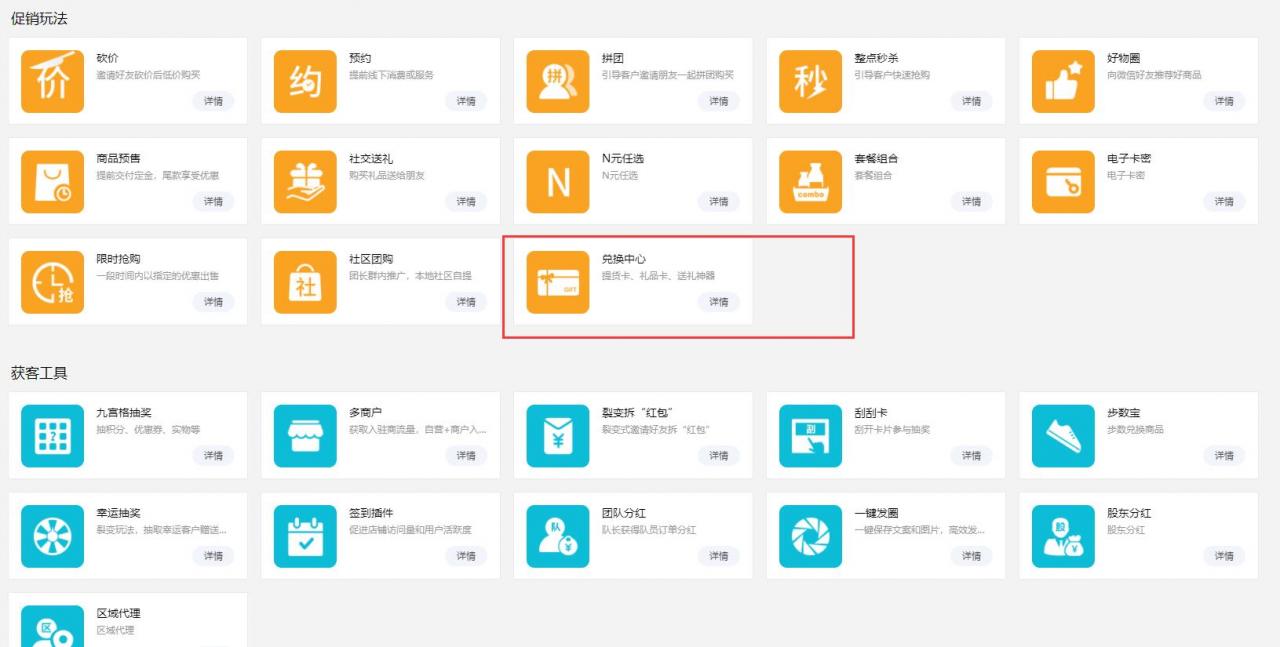The height and width of the screenshot is (647, 1280).
Task: Open the 限时抢购 clock icon
Action: pos(53,281)
